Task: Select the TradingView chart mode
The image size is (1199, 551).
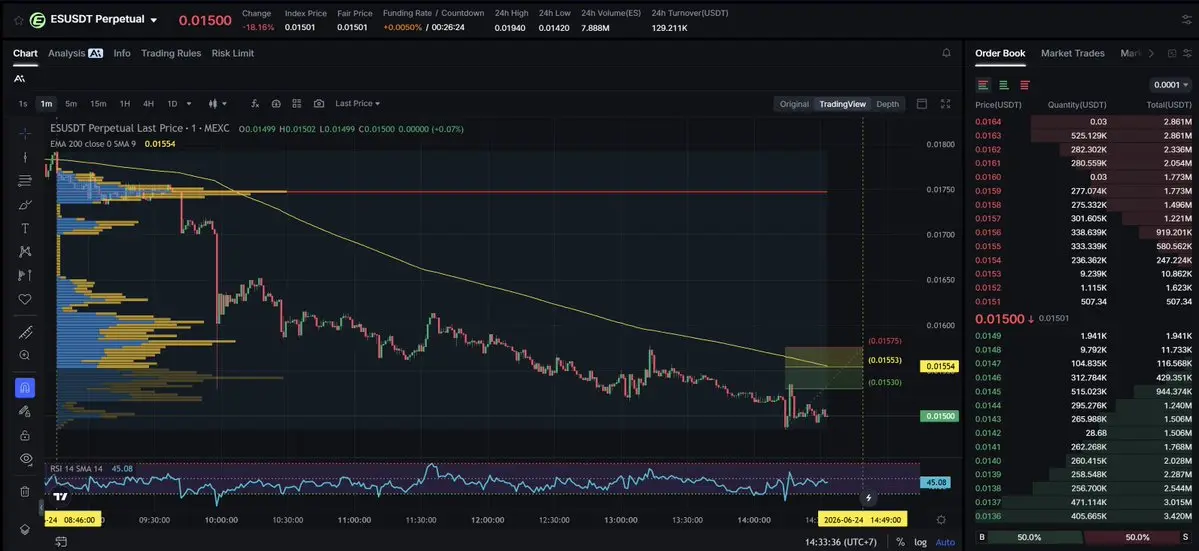Action: [843, 104]
